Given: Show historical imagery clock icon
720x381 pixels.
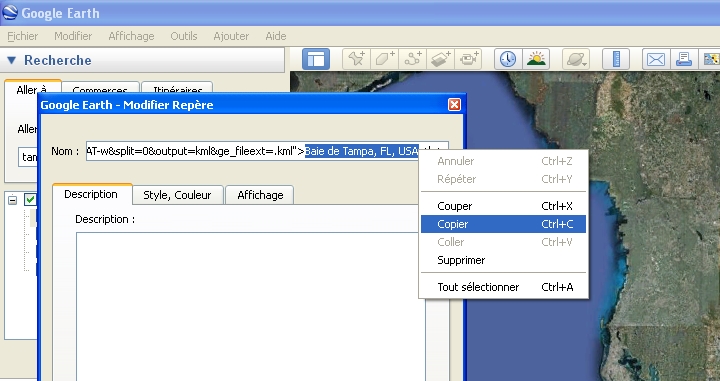Looking at the screenshot, I should point(508,59).
